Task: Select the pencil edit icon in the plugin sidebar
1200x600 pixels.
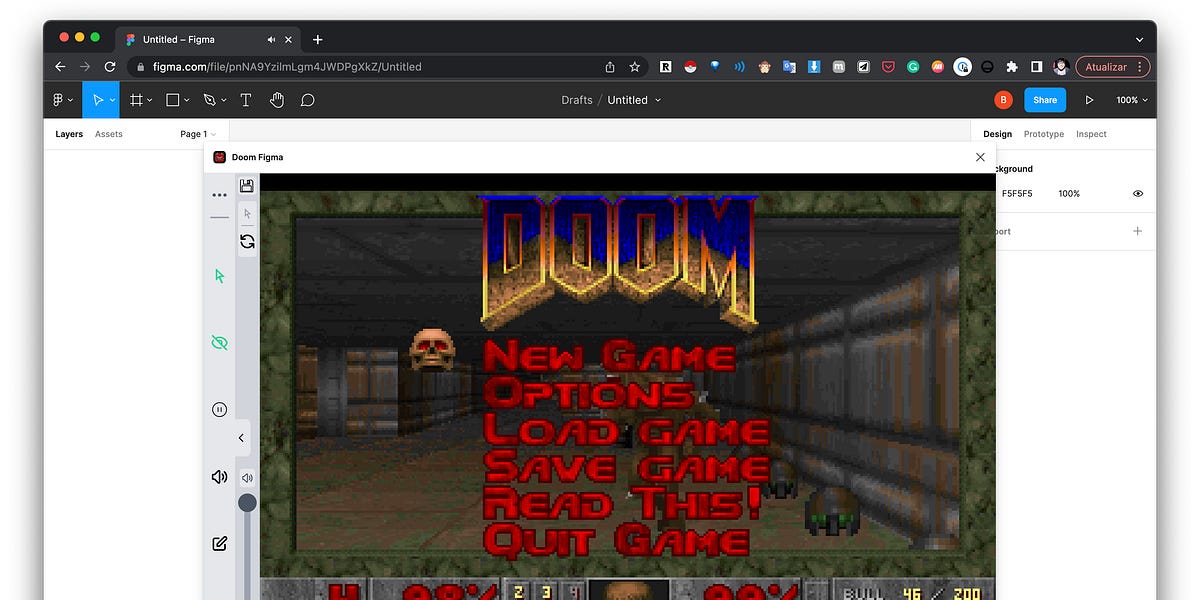Action: pyautogui.click(x=219, y=543)
